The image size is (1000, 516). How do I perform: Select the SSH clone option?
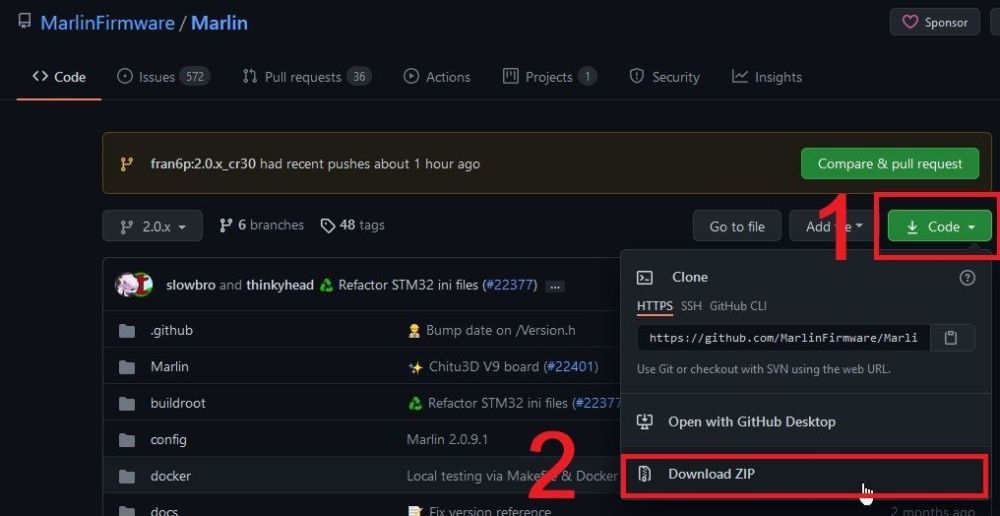coord(691,306)
